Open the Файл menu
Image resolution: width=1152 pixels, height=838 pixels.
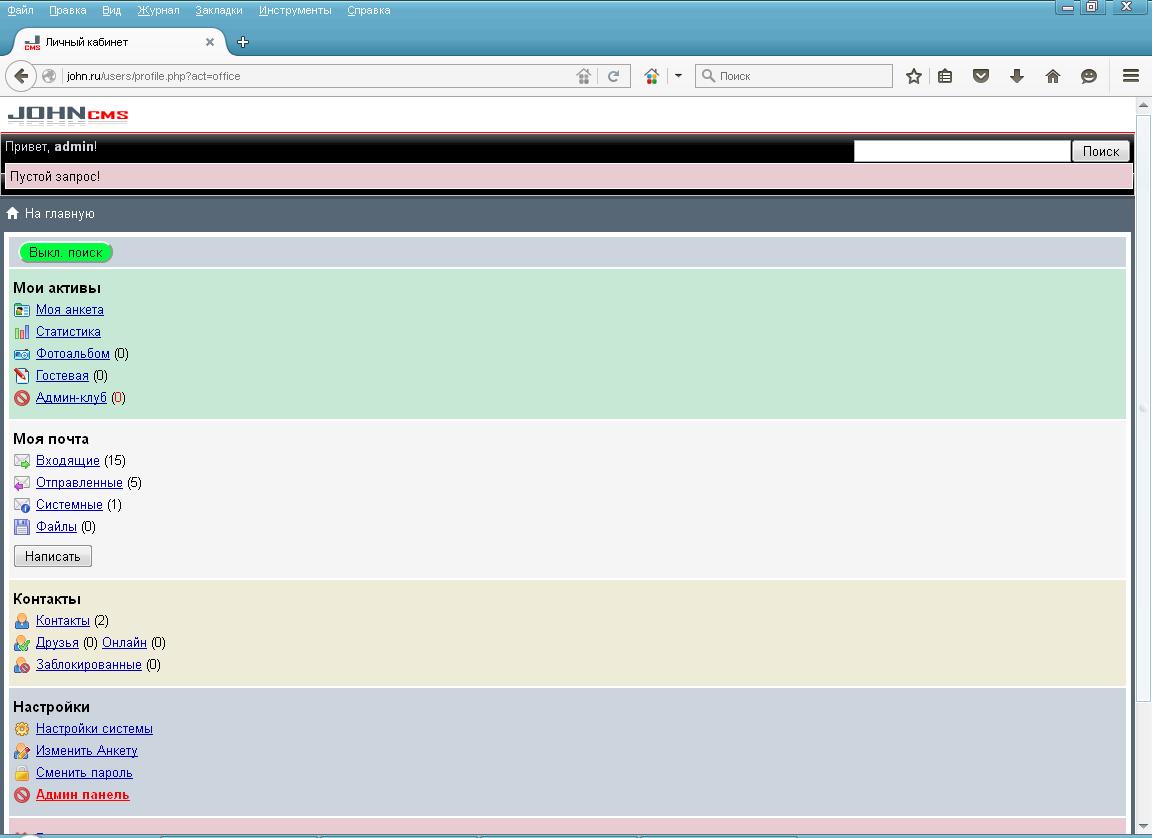[x=20, y=10]
